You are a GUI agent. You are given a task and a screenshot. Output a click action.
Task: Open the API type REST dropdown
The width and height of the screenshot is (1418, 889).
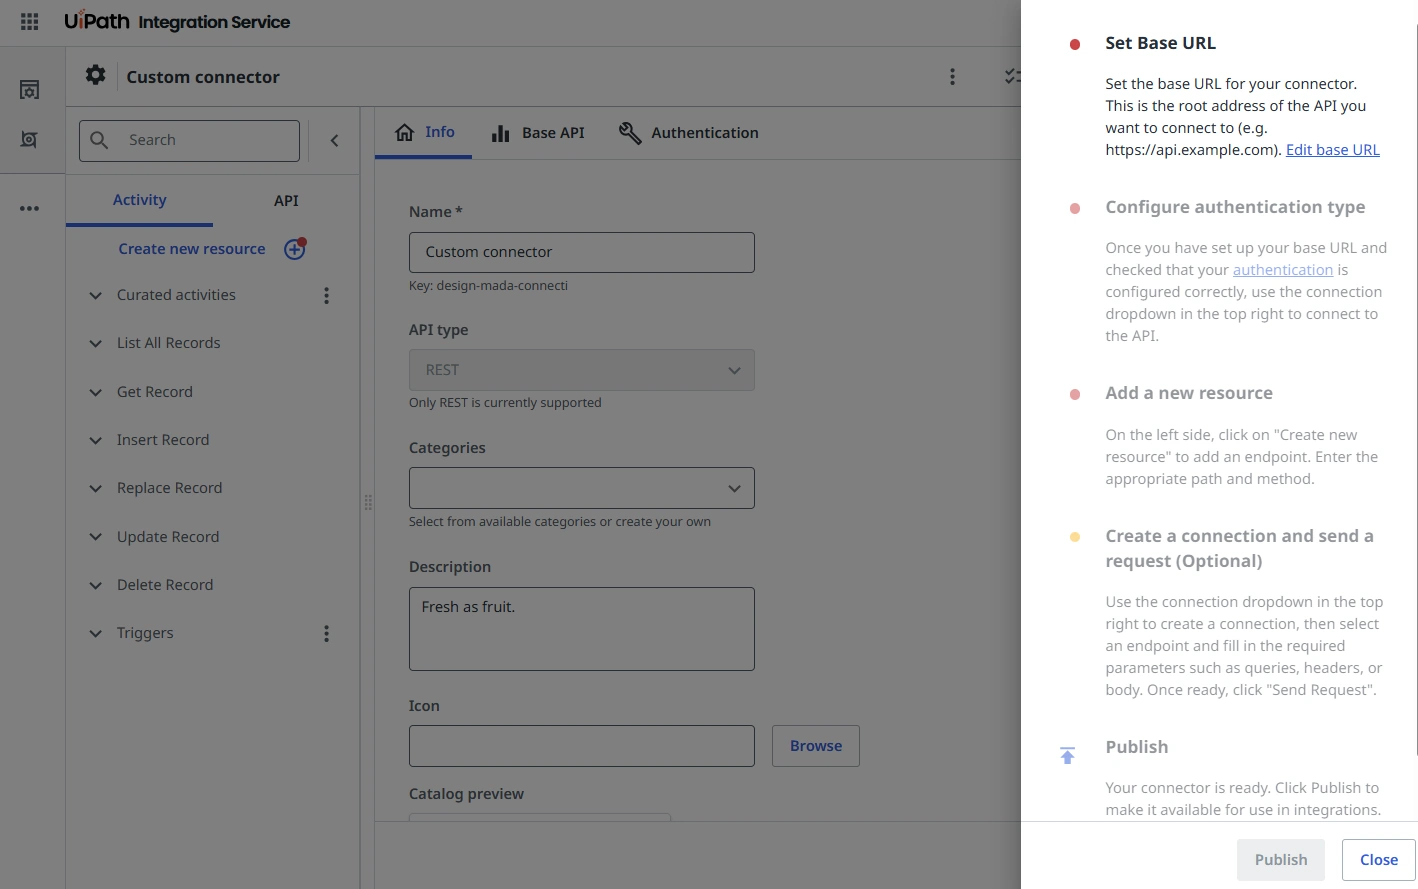coord(582,370)
